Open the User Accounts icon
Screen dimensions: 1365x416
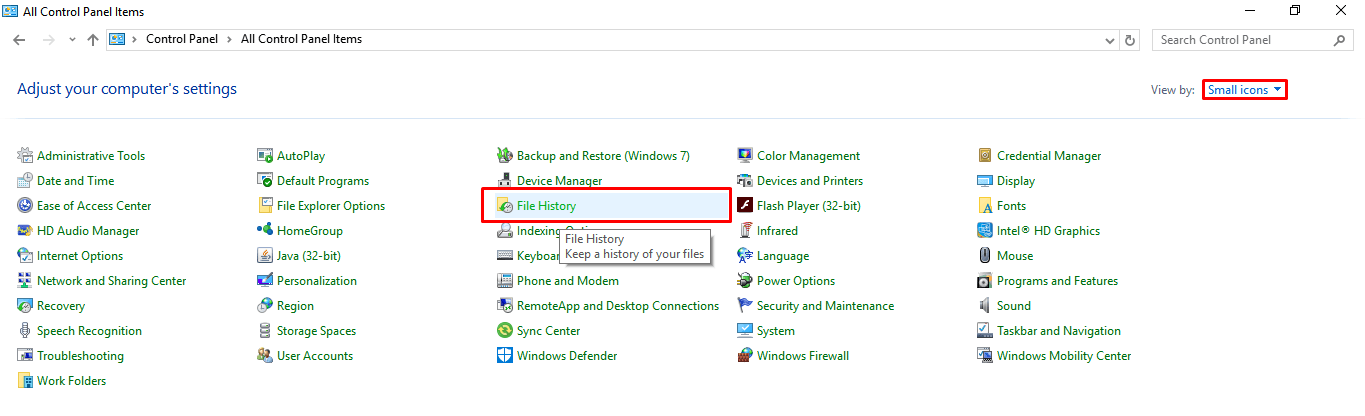click(x=265, y=356)
